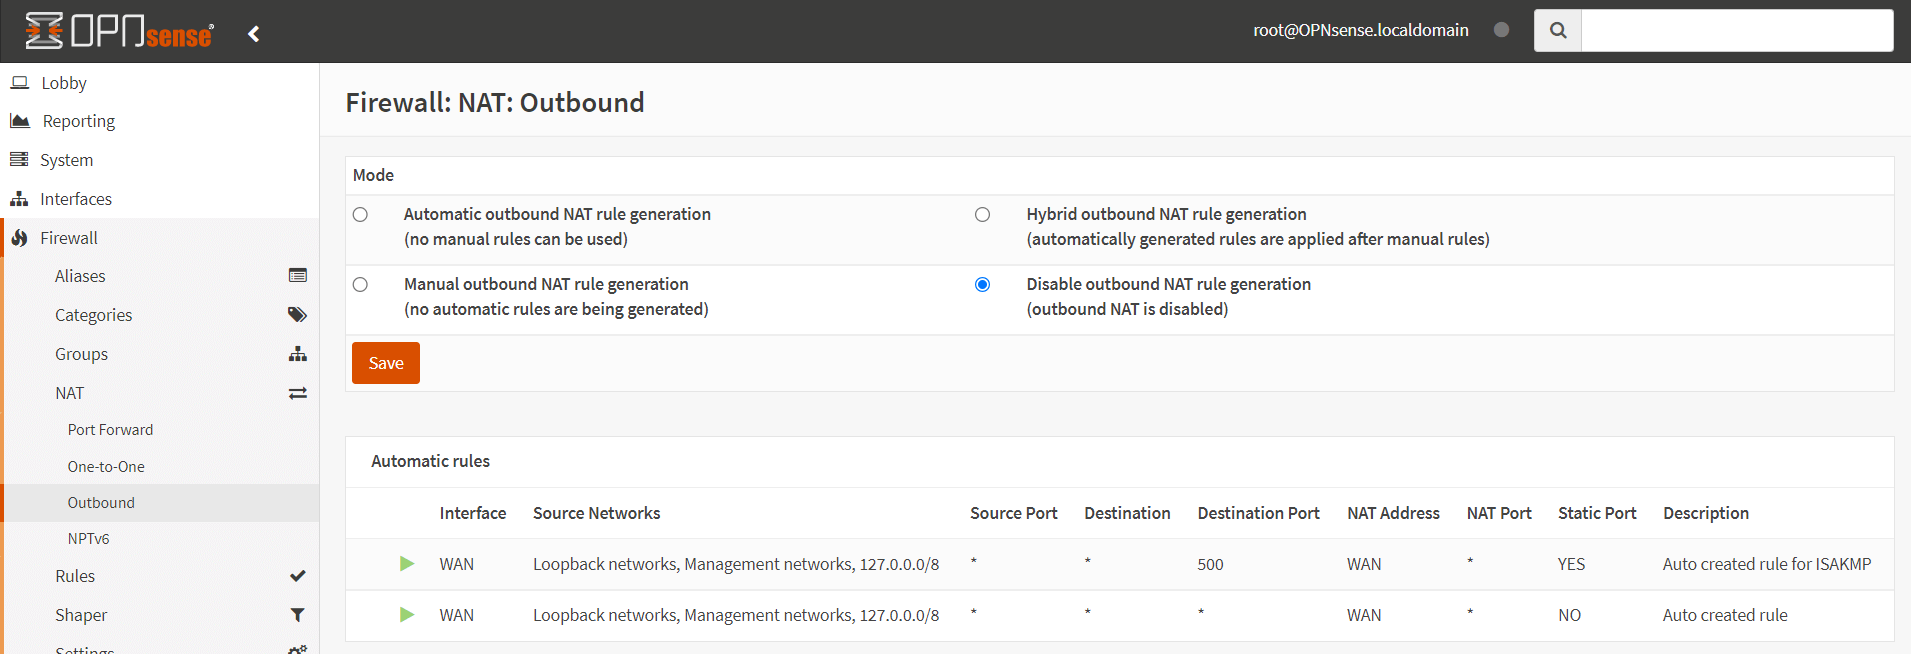Click the Aliases list icon
Viewport: 1911px width, 654px height.
click(x=297, y=276)
